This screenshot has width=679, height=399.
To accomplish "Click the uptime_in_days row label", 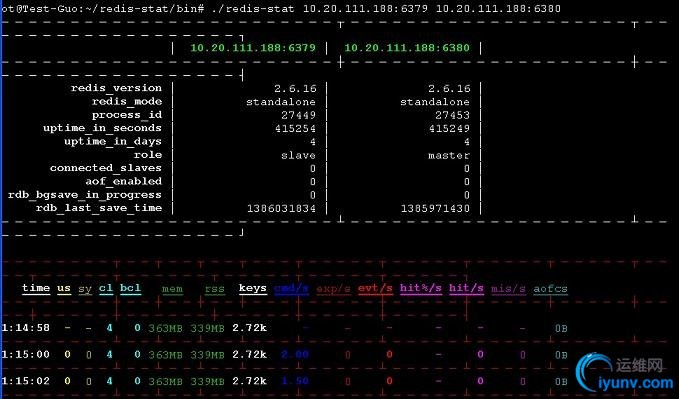I will pyautogui.click(x=113, y=142).
